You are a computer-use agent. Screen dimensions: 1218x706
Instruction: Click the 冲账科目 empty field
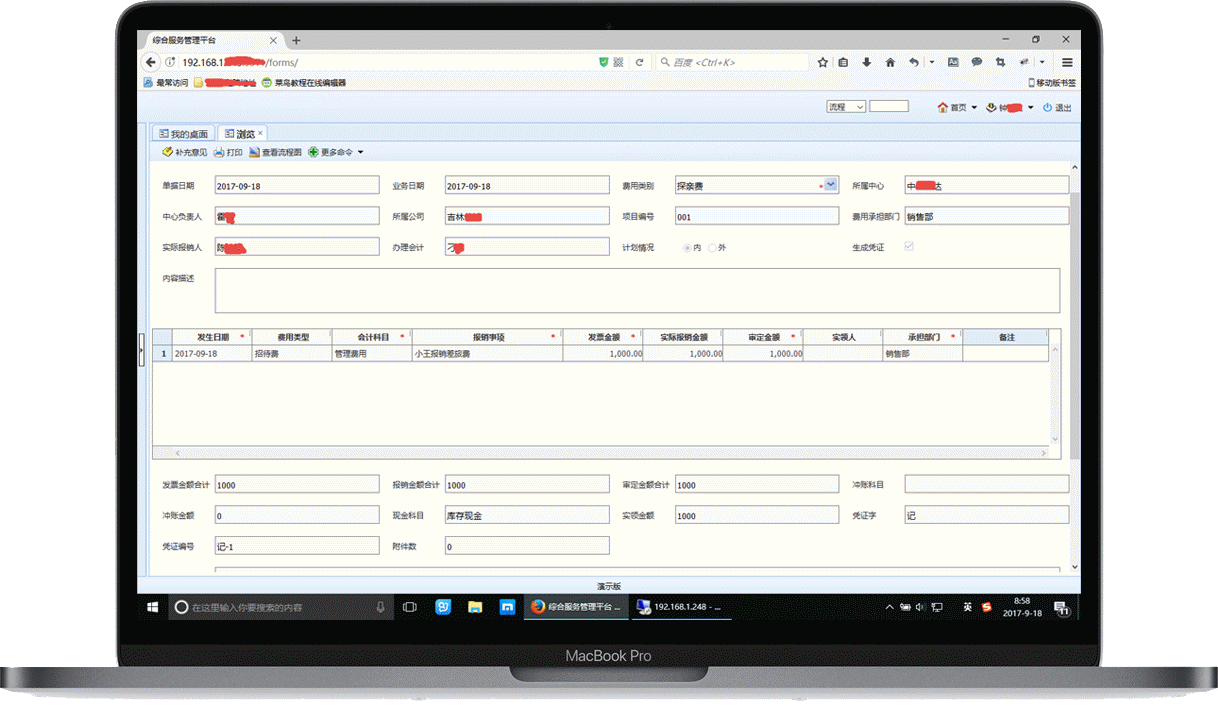tap(987, 484)
